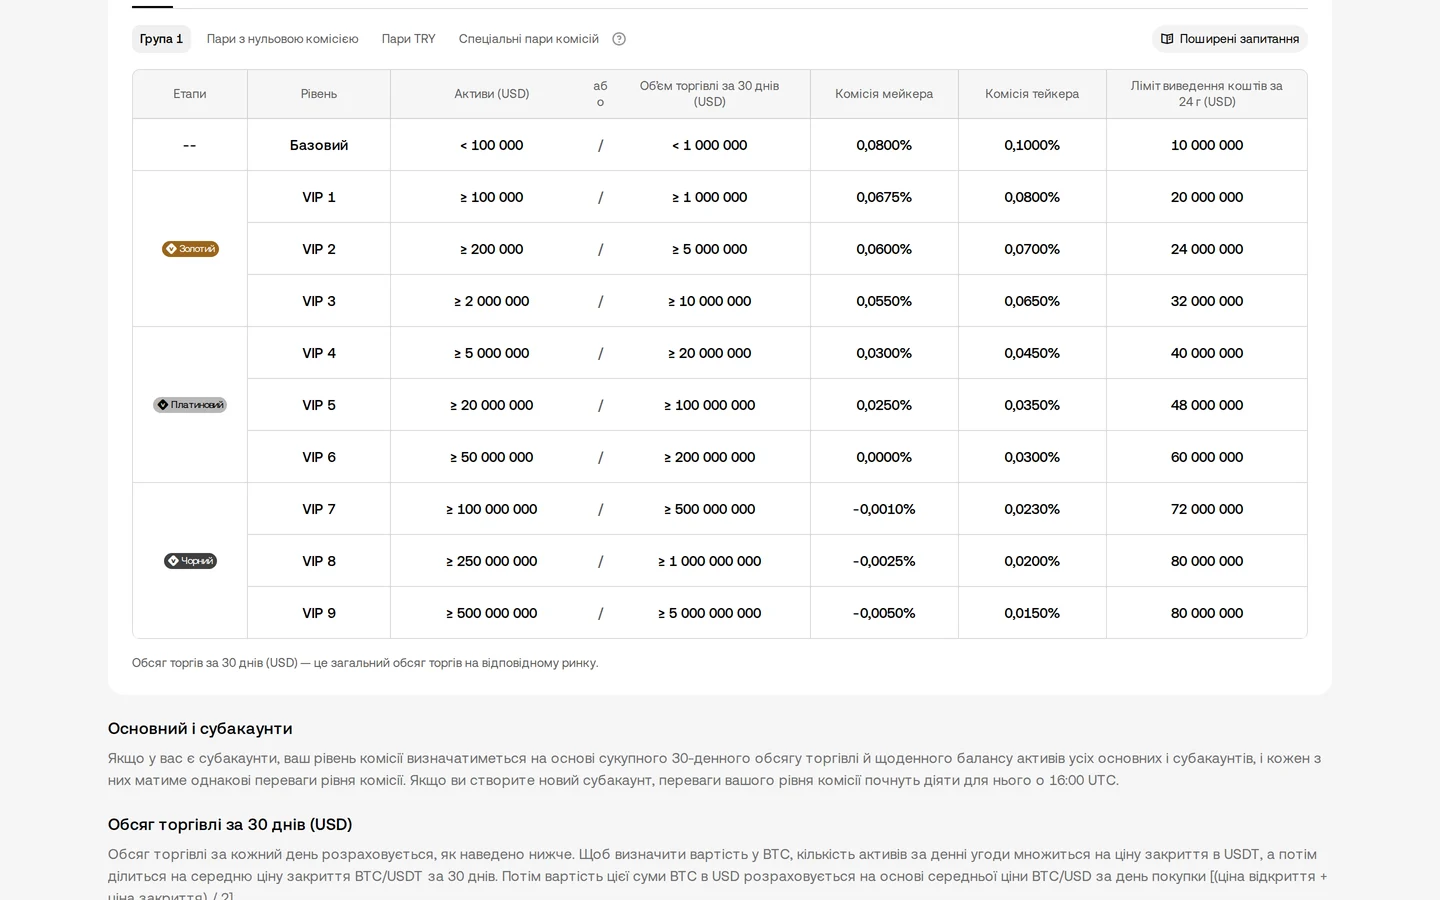Click the Комісія мейкера column header
The image size is (1440, 900).
point(884,94)
